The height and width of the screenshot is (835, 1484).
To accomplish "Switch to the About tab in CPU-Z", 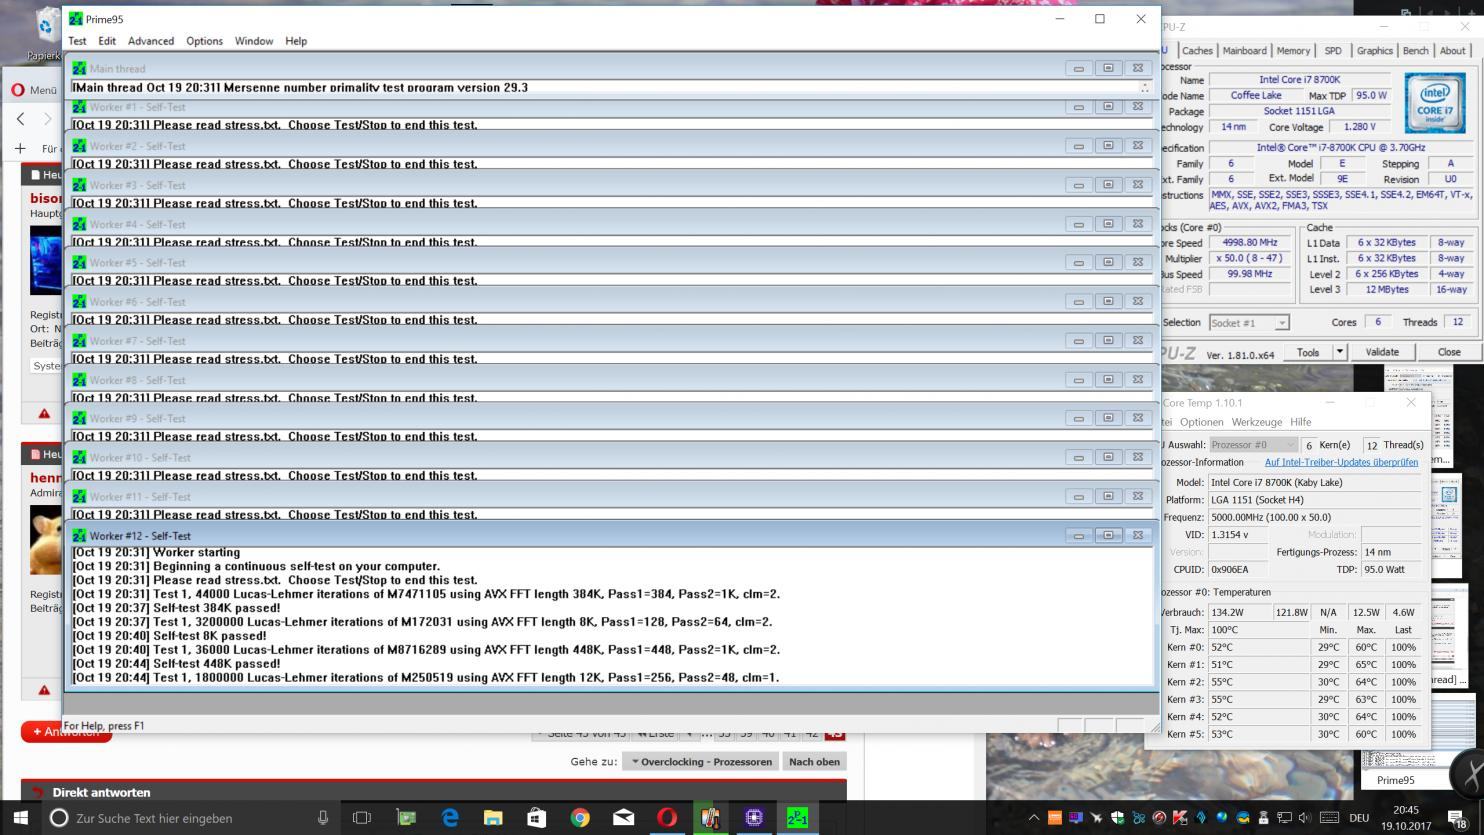I will pos(1452,51).
